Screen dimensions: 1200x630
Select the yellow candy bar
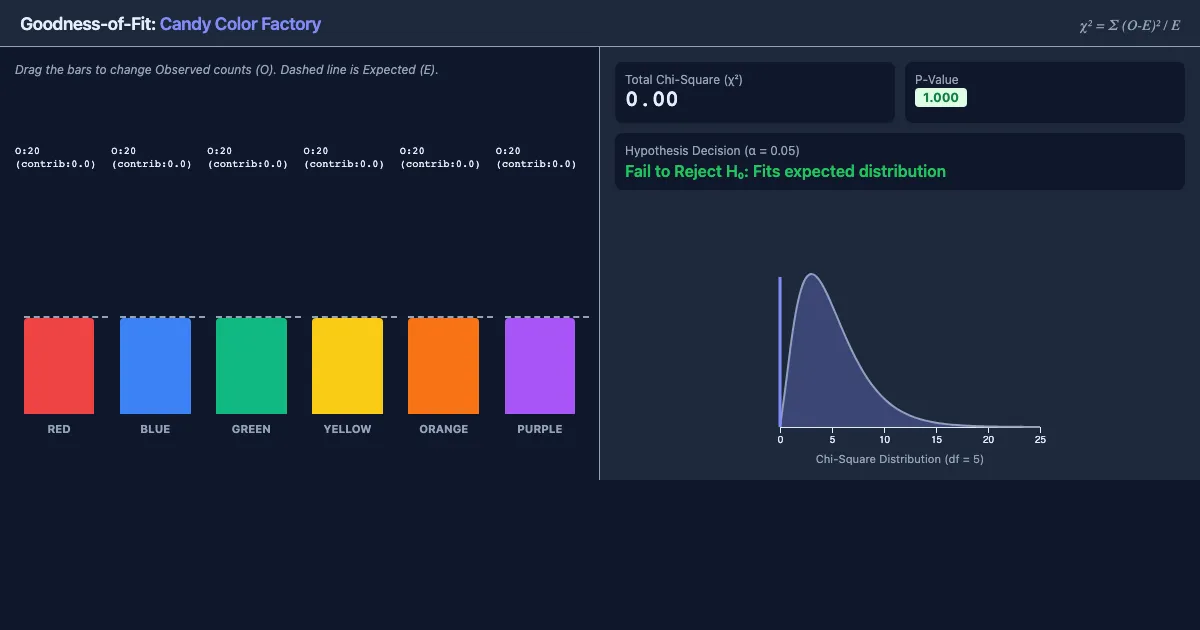[347, 366]
